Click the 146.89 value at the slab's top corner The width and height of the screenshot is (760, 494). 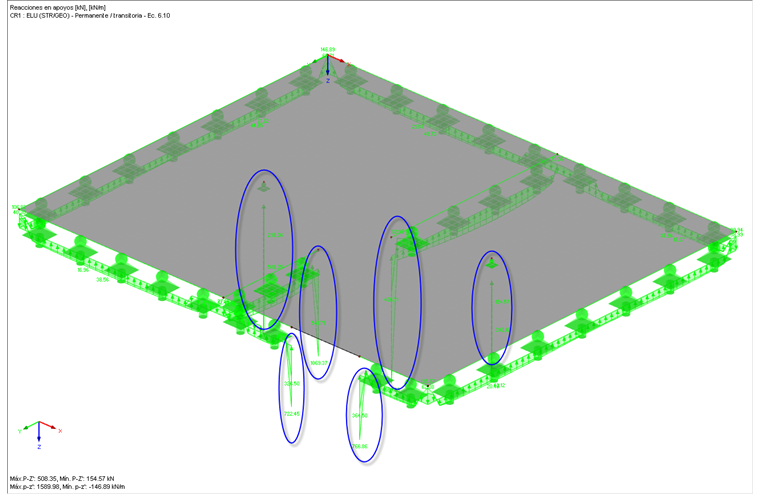click(x=328, y=49)
